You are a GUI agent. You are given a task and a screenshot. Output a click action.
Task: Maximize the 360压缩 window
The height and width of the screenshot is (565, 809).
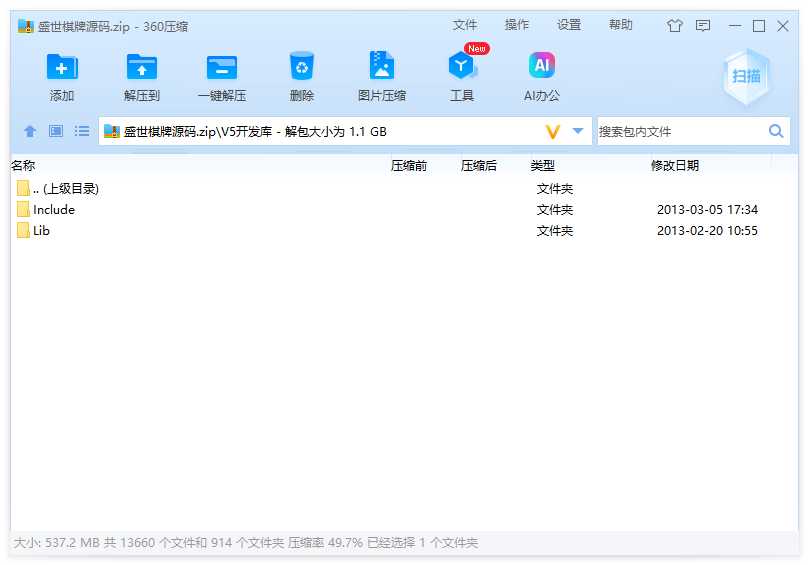pyautogui.click(x=759, y=26)
